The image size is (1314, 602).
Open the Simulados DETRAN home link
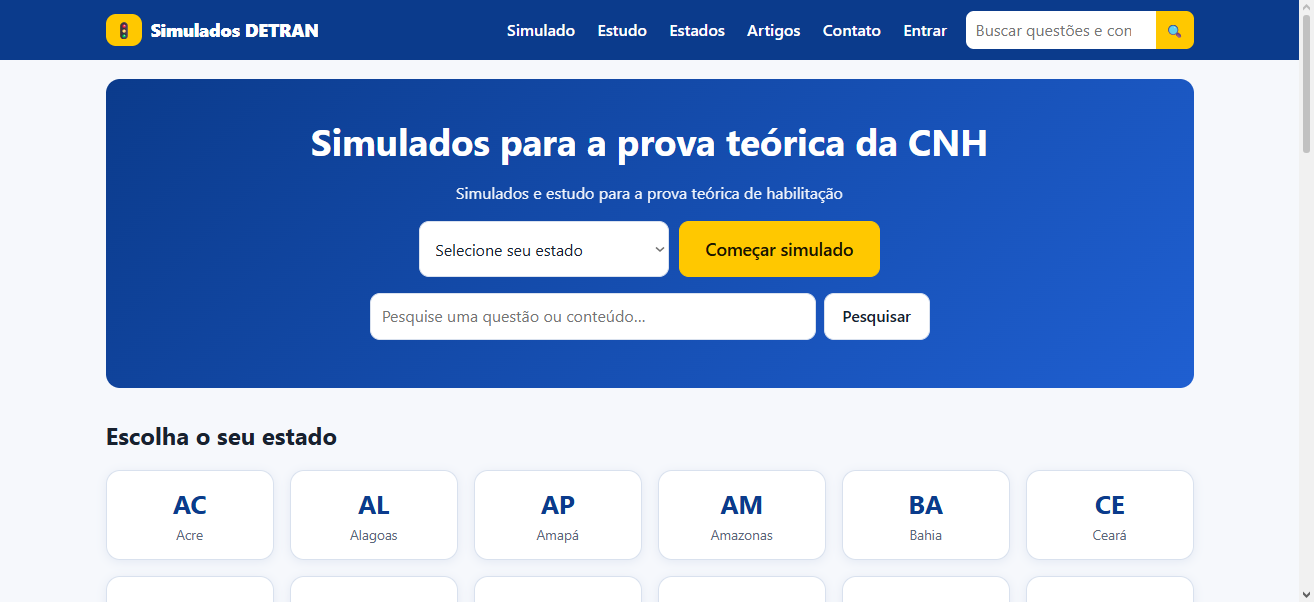click(212, 30)
